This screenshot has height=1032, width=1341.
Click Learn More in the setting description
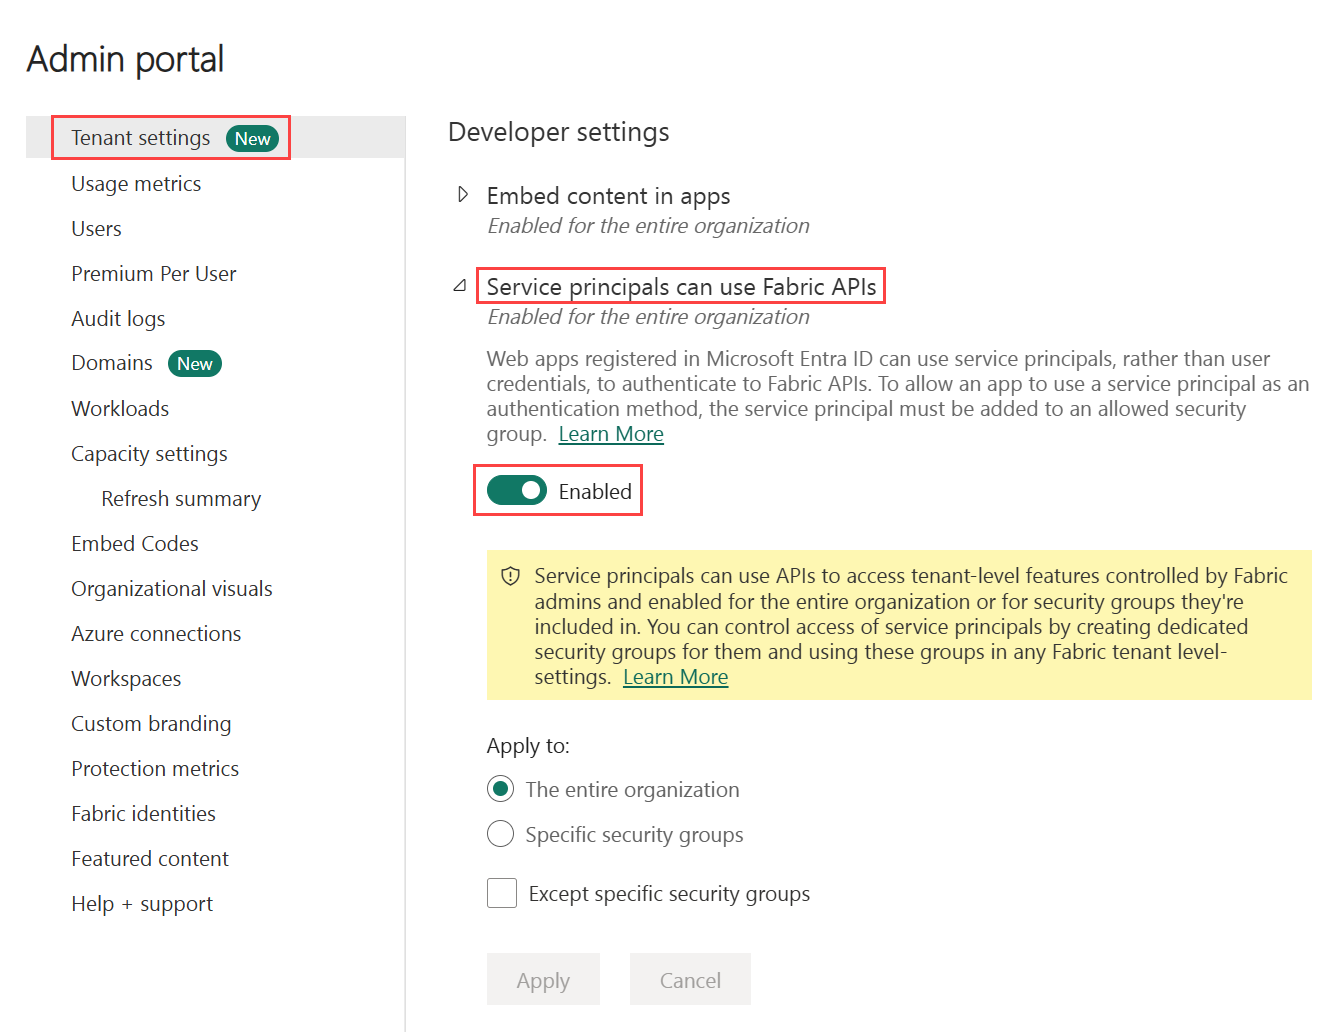[611, 433]
